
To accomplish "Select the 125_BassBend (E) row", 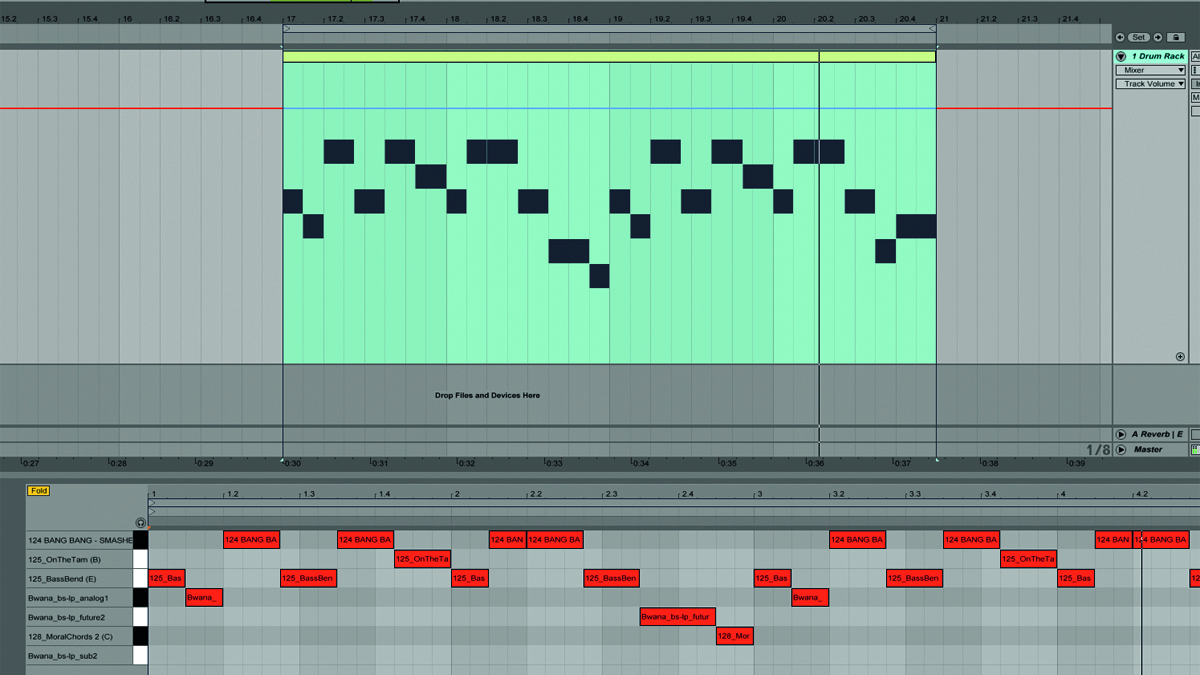I will 80,578.
